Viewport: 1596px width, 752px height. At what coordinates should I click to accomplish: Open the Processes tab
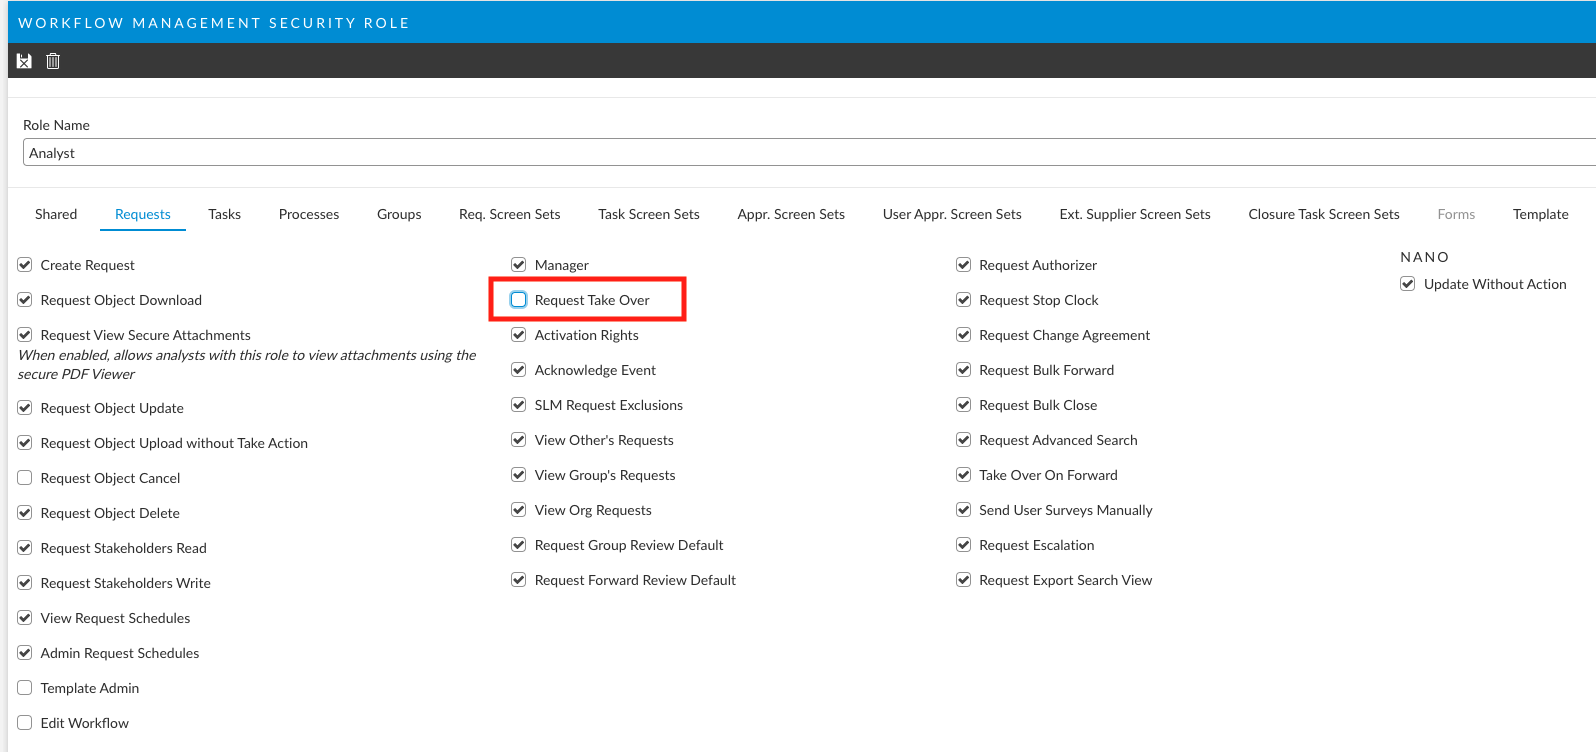coord(309,214)
